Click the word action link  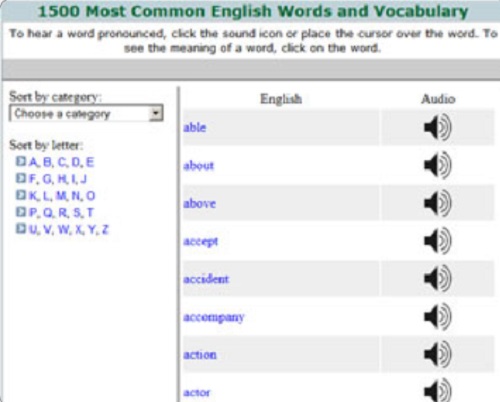tap(200, 354)
